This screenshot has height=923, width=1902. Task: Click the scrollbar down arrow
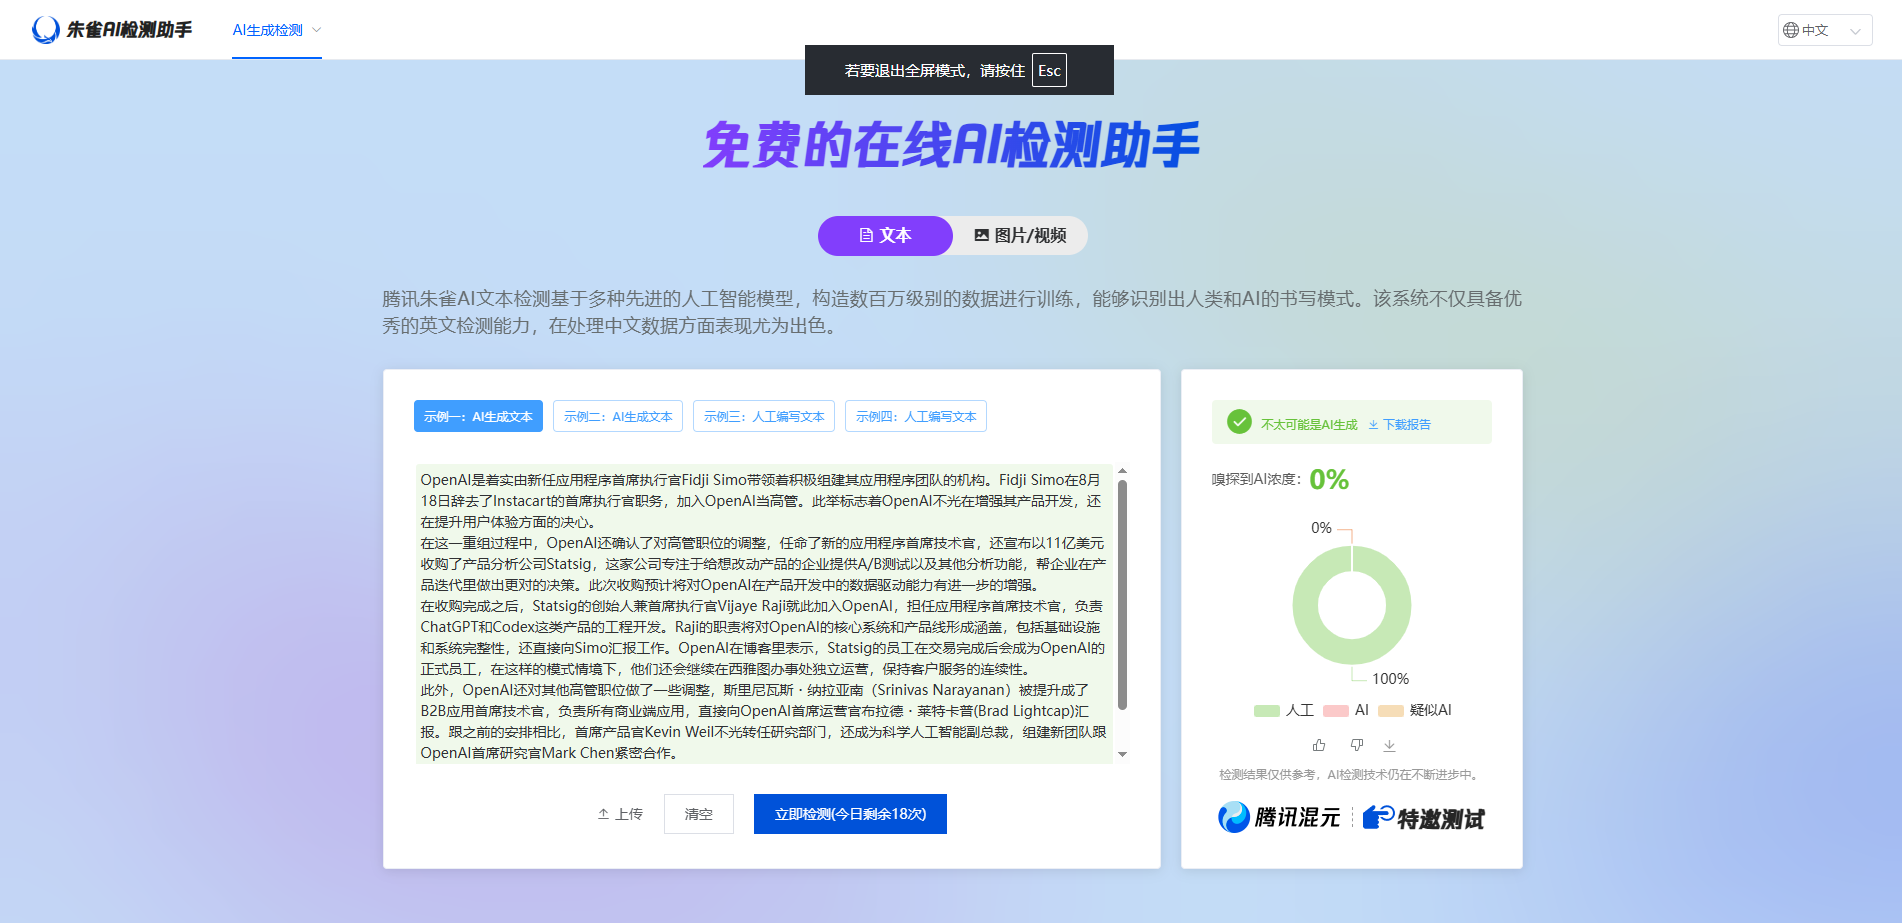click(x=1122, y=755)
